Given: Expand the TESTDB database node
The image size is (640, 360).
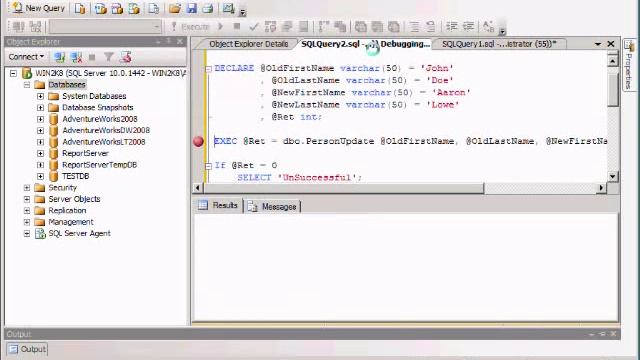Looking at the screenshot, I should coord(40,176).
